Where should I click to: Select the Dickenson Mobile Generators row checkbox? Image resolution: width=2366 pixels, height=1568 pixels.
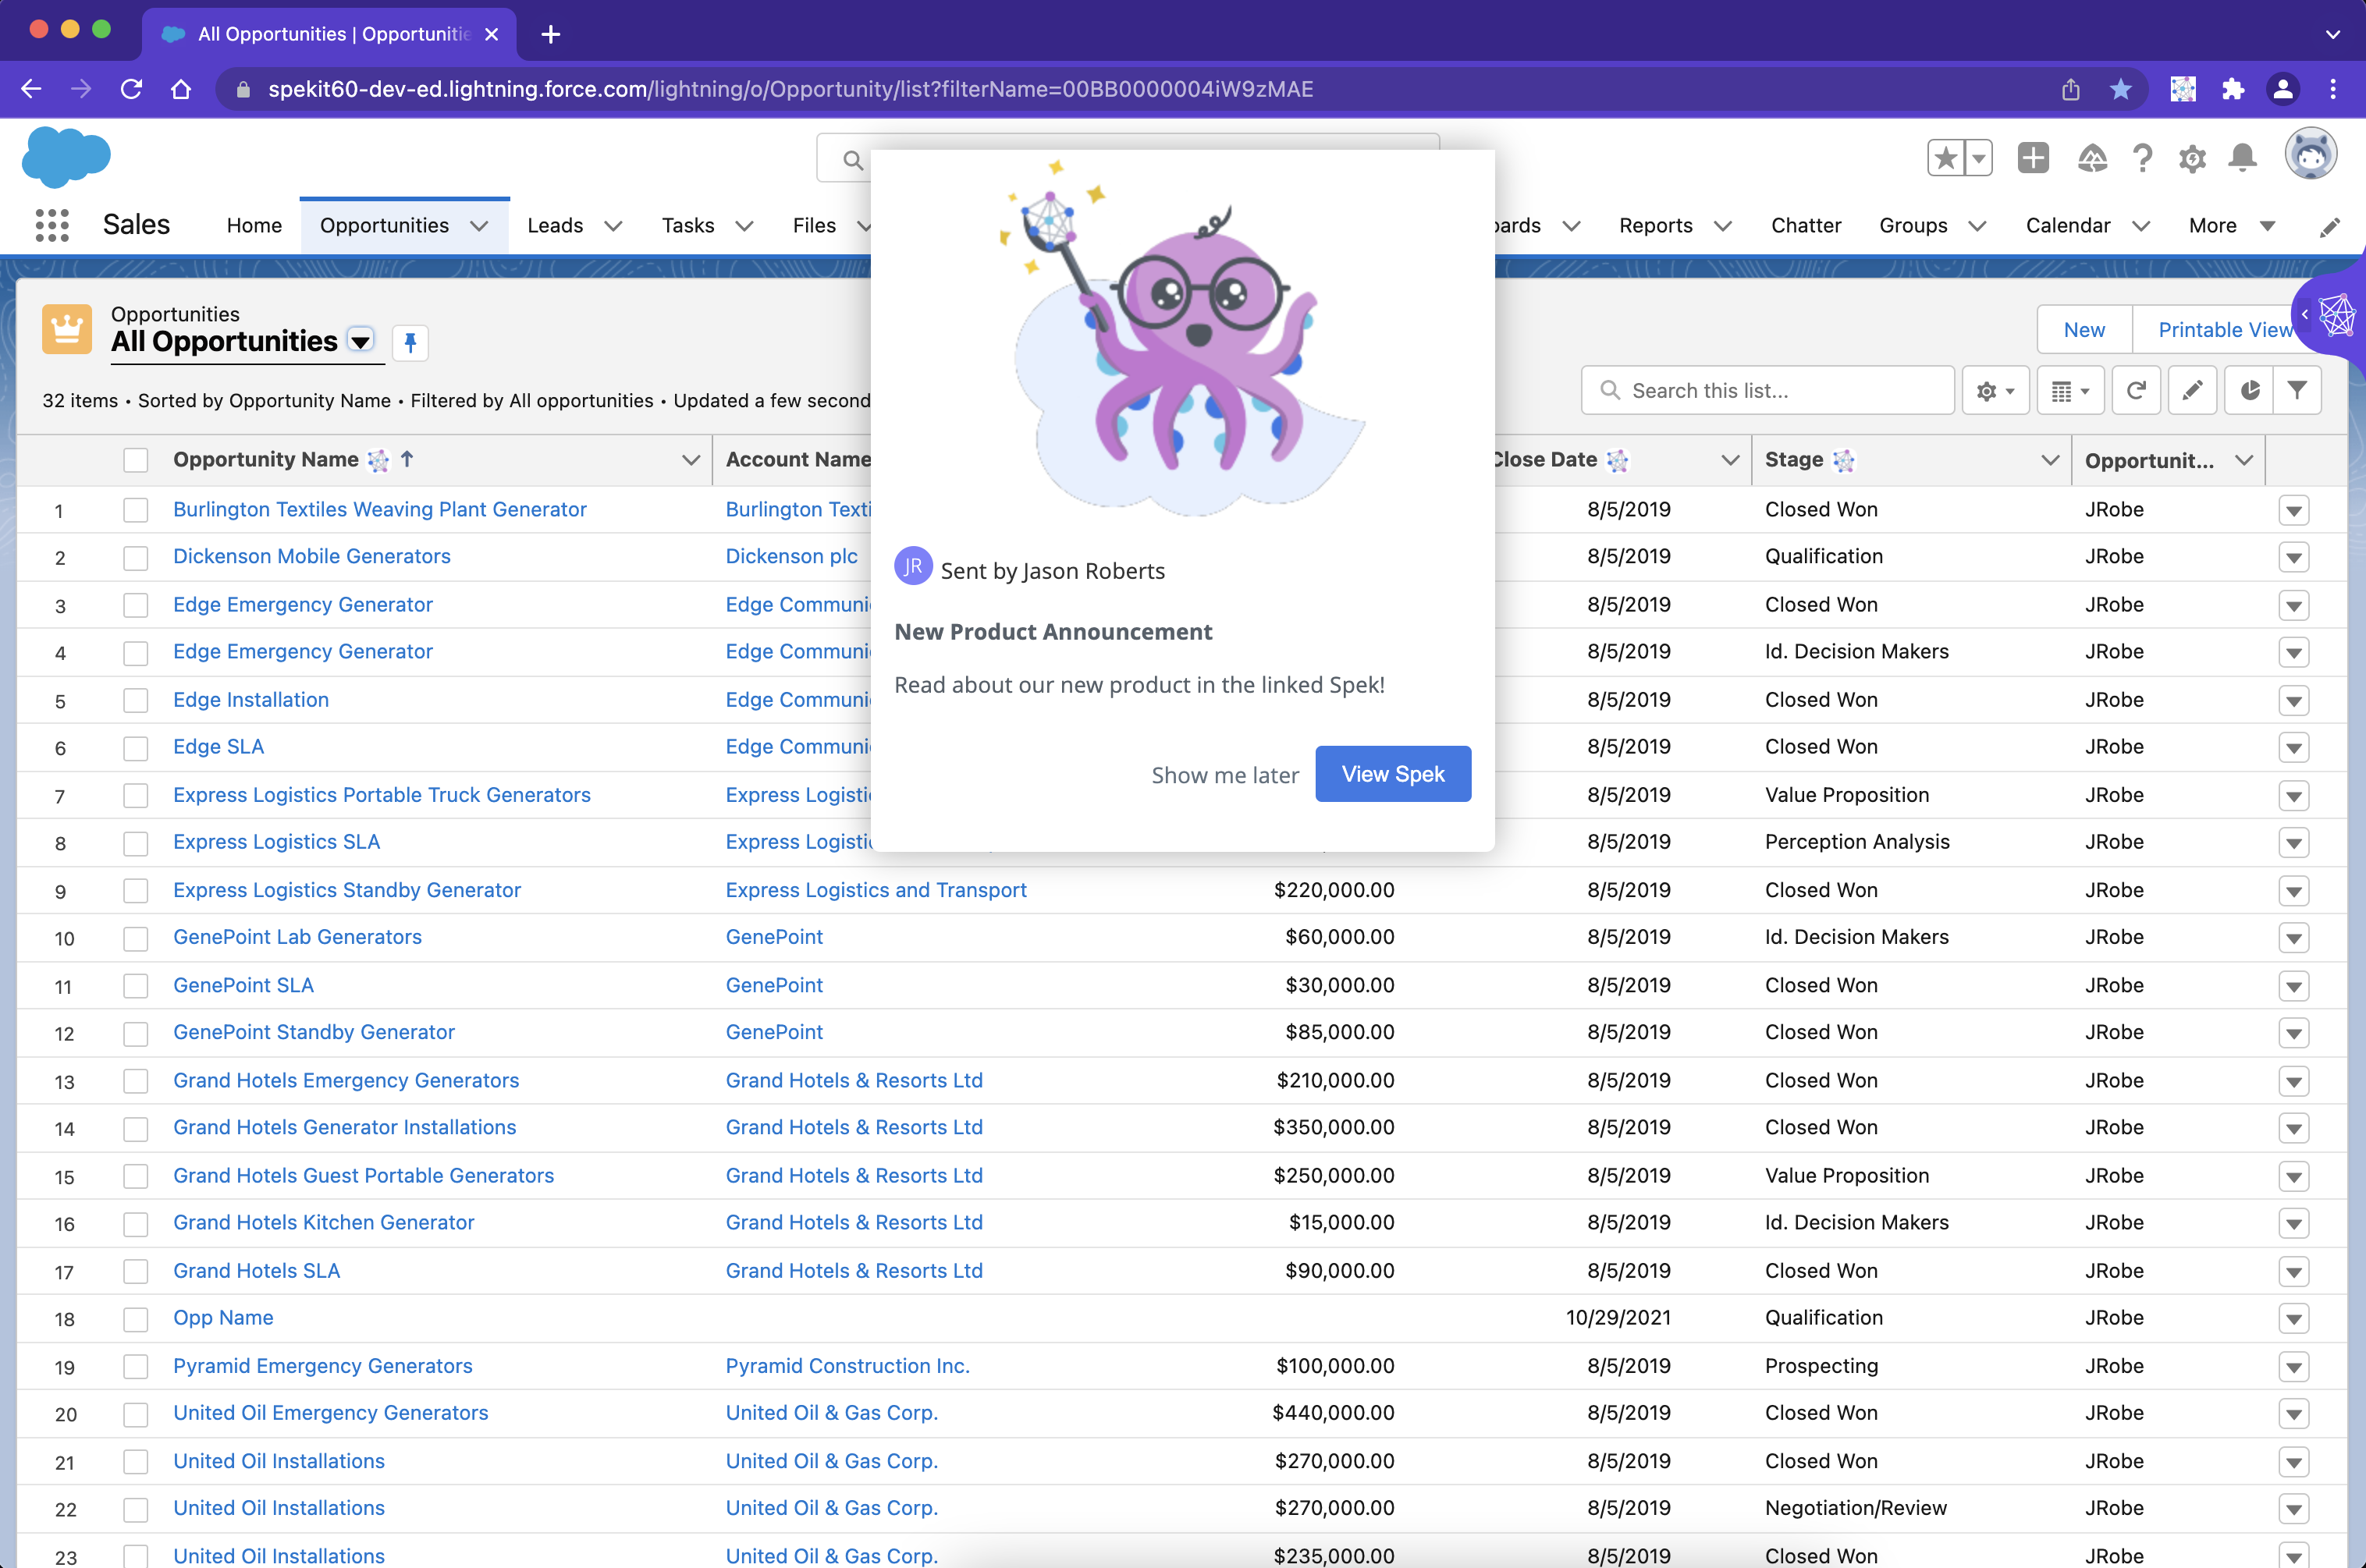tap(136, 557)
